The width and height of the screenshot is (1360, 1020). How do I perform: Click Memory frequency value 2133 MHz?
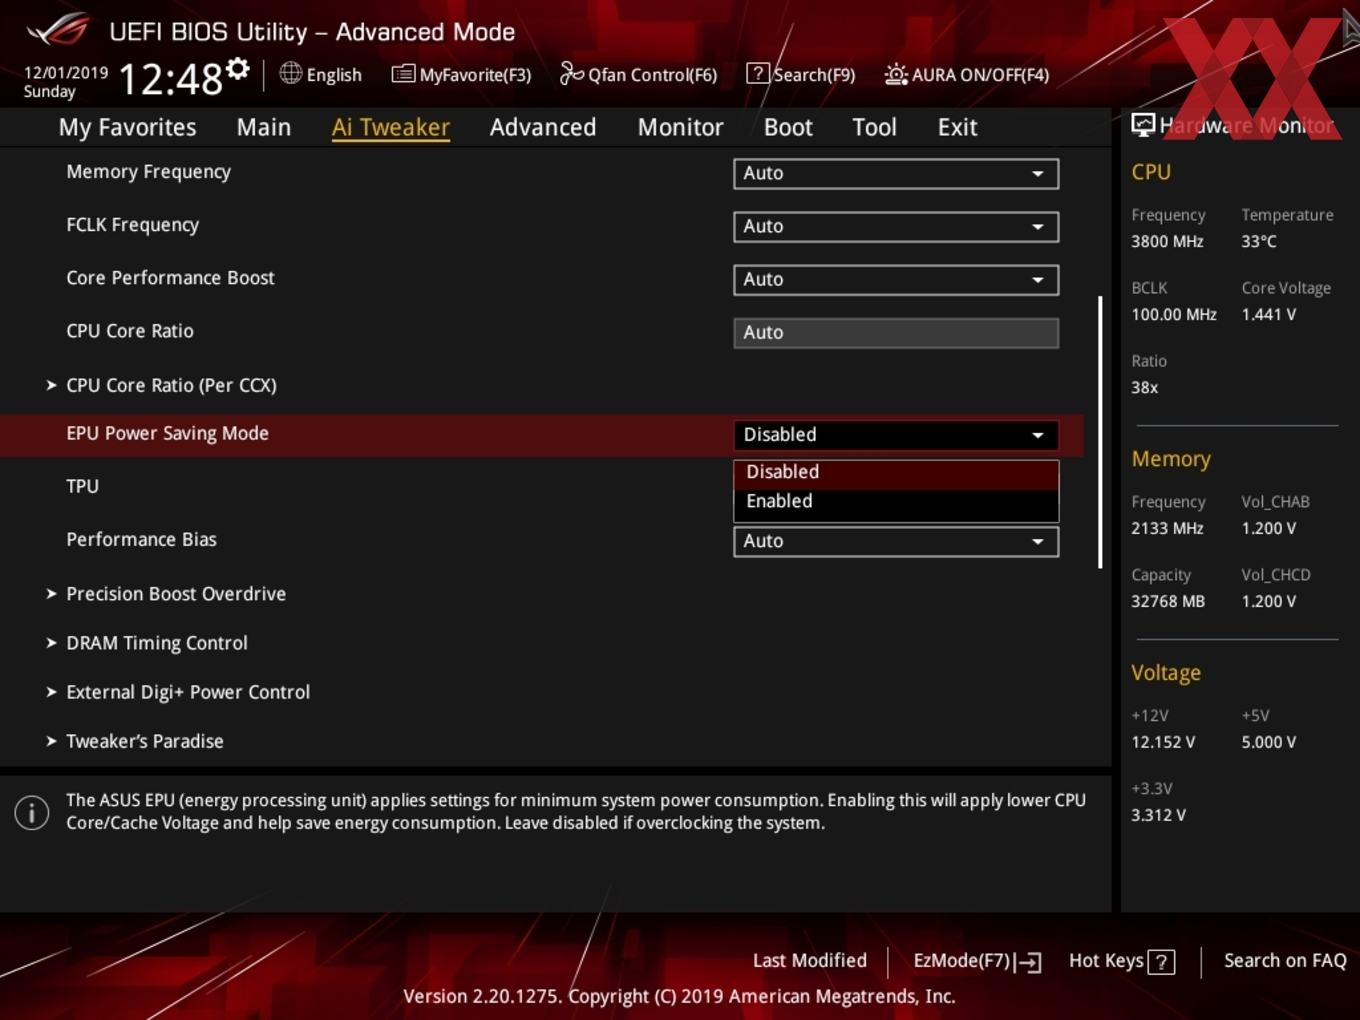tap(1167, 528)
